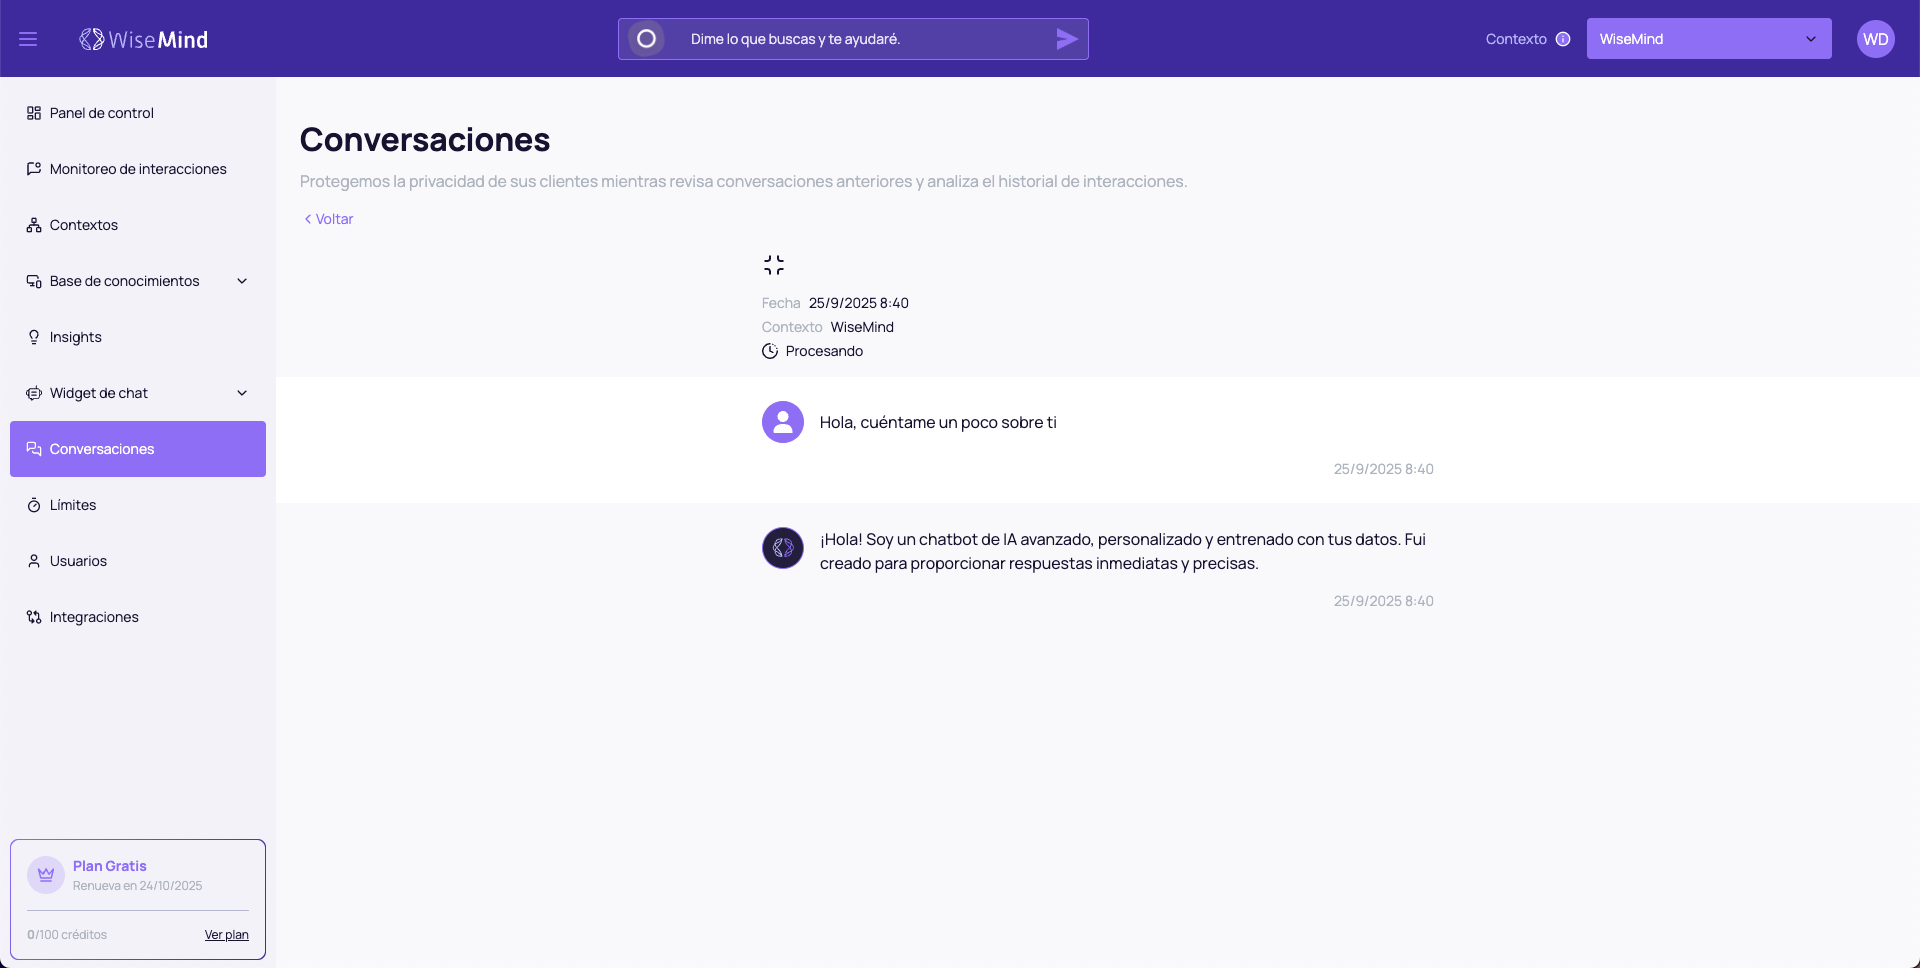Viewport: 1920px width, 968px height.
Task: Click the Voltar back link
Action: point(330,219)
